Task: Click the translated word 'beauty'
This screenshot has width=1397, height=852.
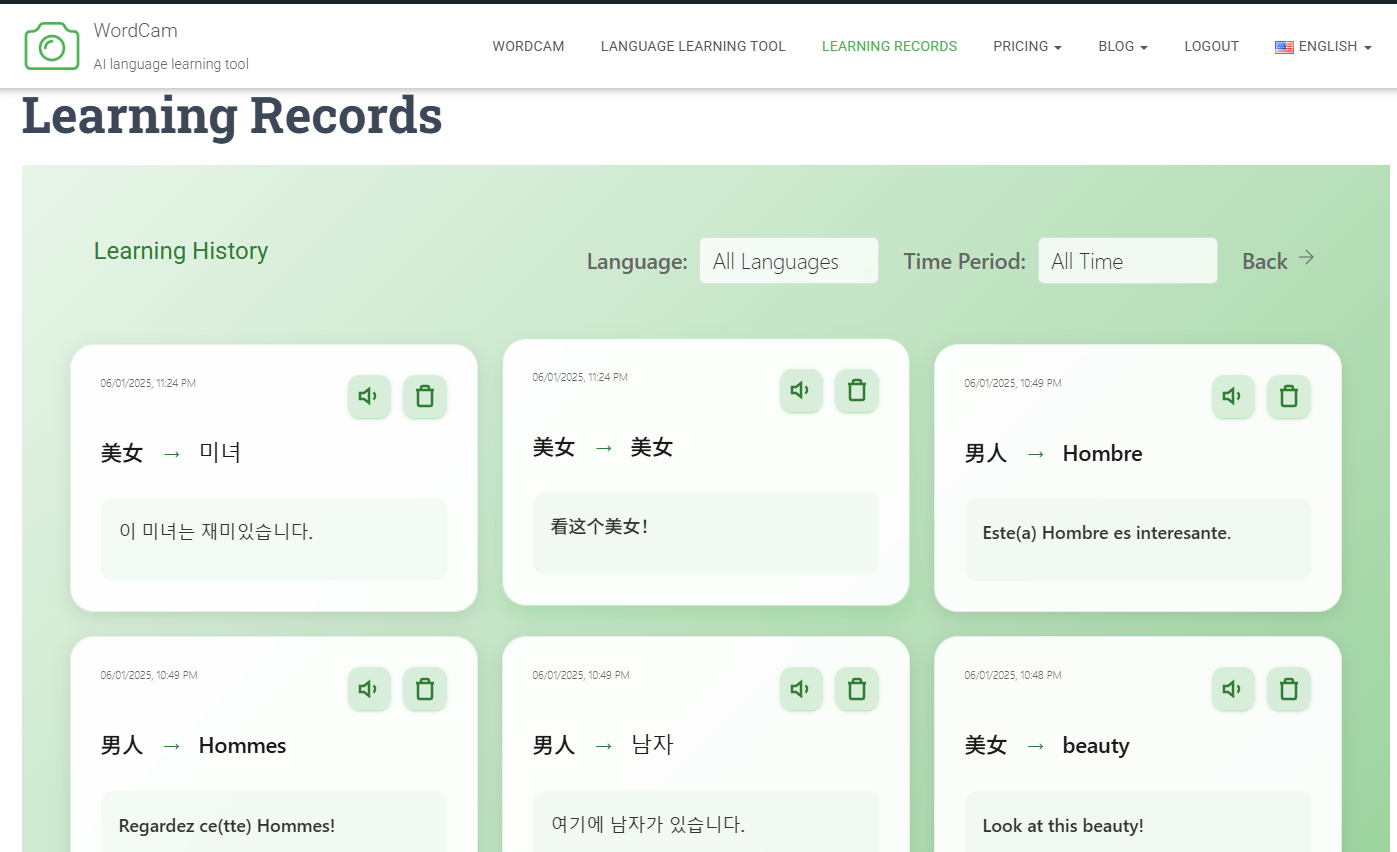Action: (x=1096, y=746)
